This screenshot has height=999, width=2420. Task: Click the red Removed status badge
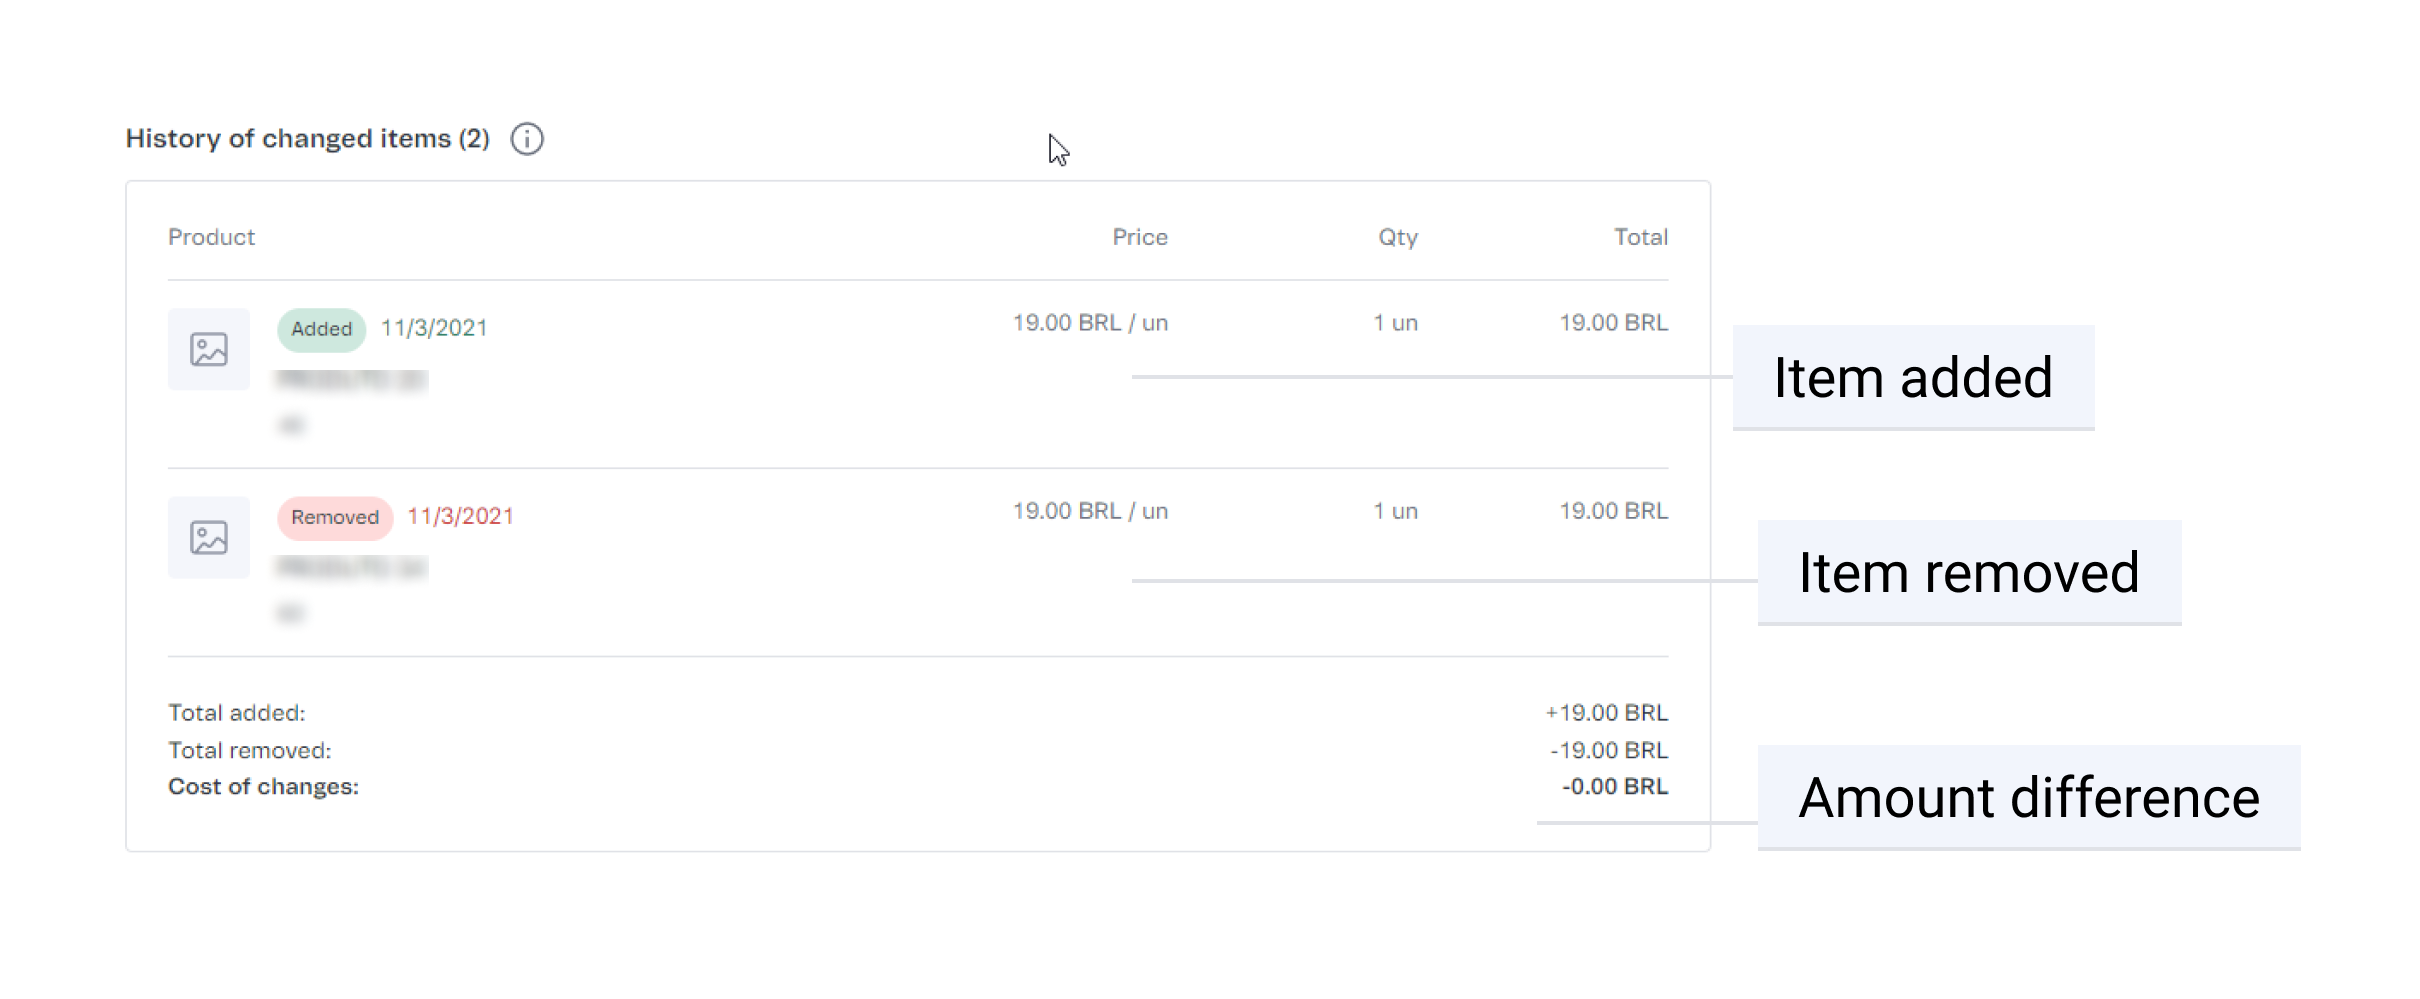coord(335,517)
